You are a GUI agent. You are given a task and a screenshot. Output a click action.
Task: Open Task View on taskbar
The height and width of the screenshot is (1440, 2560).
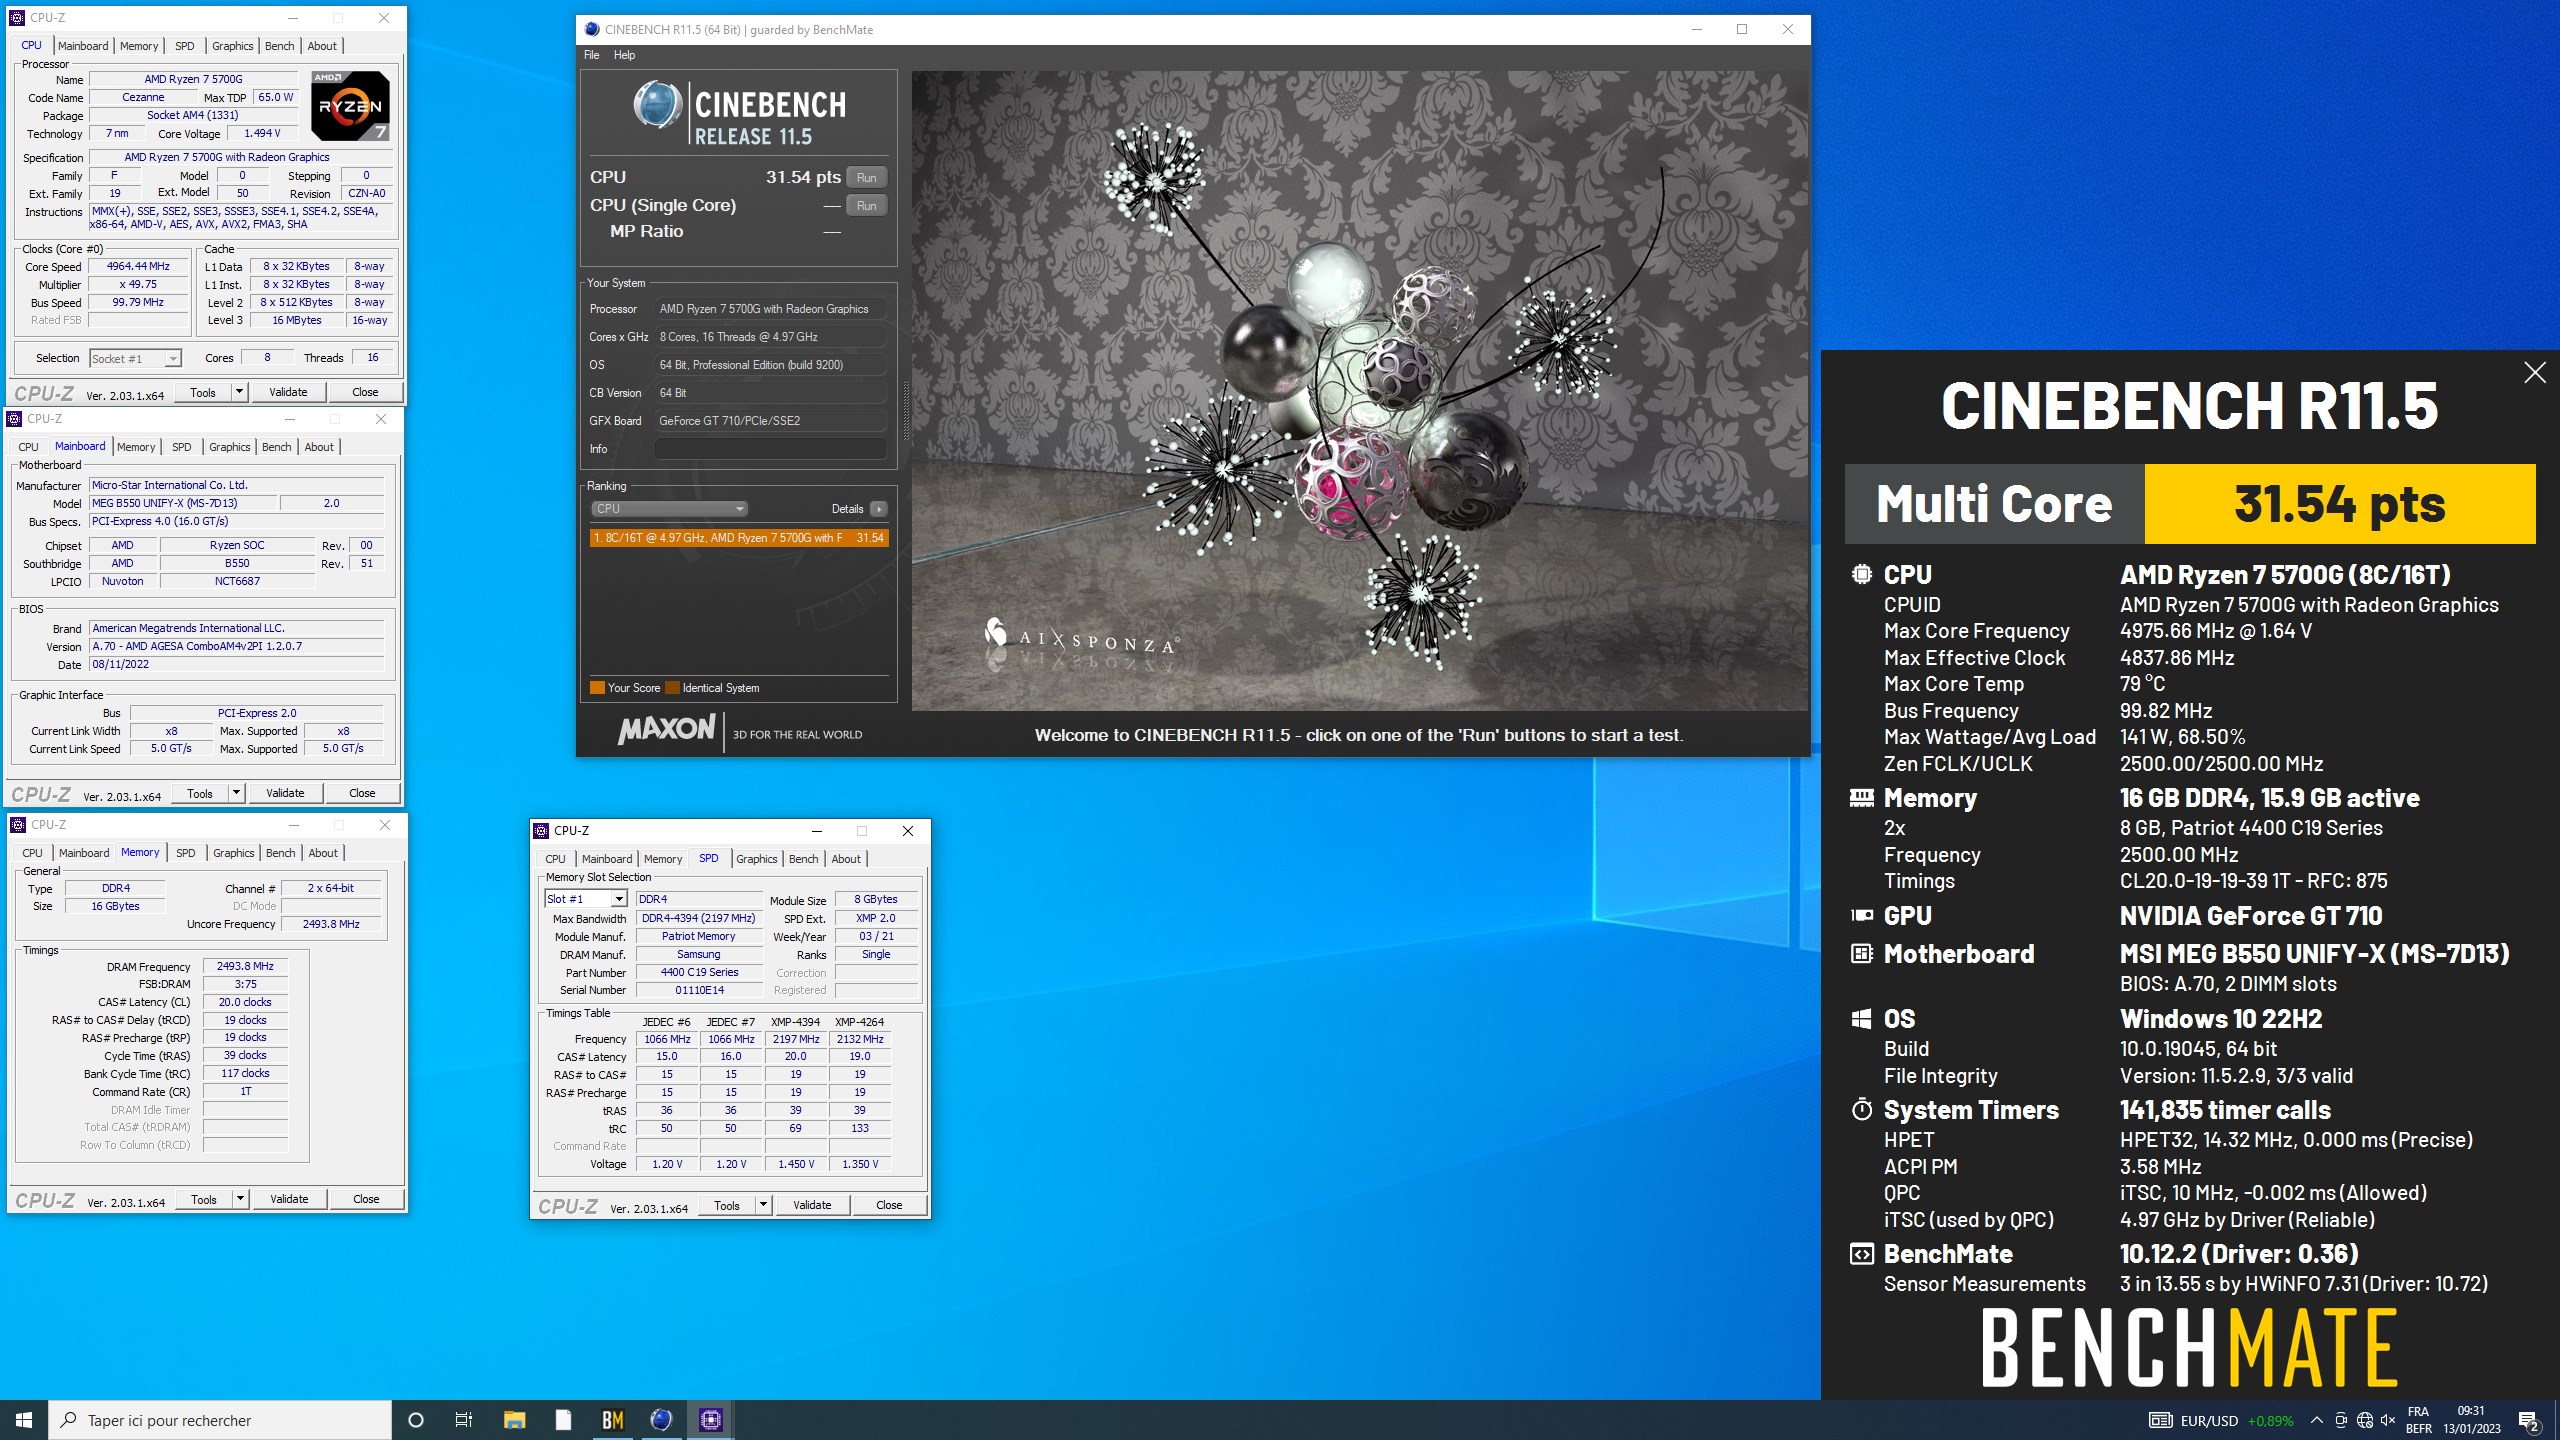click(464, 1420)
